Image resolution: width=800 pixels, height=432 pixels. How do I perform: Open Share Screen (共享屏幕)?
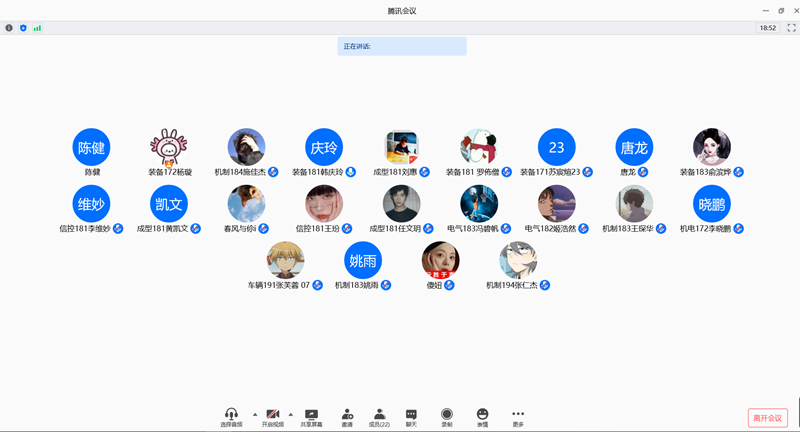tap(311, 415)
